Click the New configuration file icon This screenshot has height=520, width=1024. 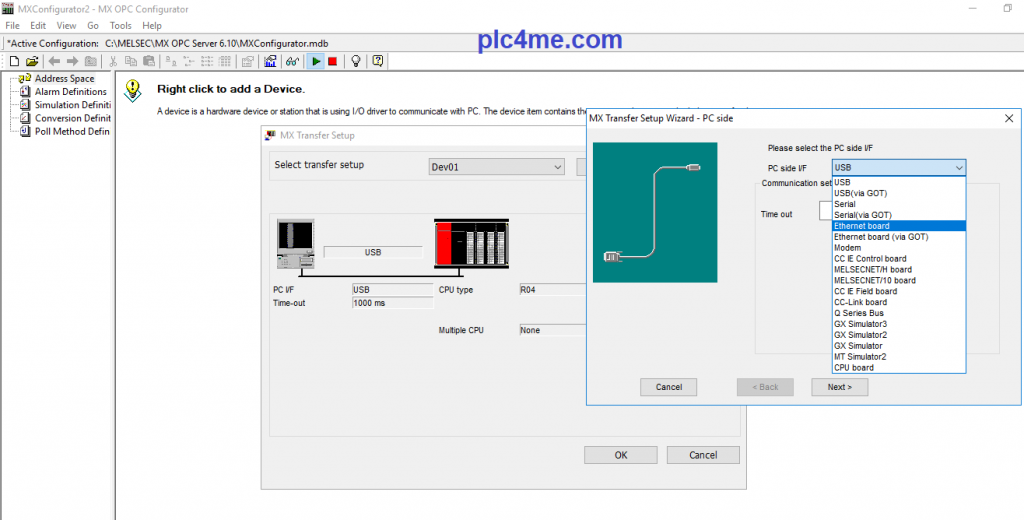14,61
